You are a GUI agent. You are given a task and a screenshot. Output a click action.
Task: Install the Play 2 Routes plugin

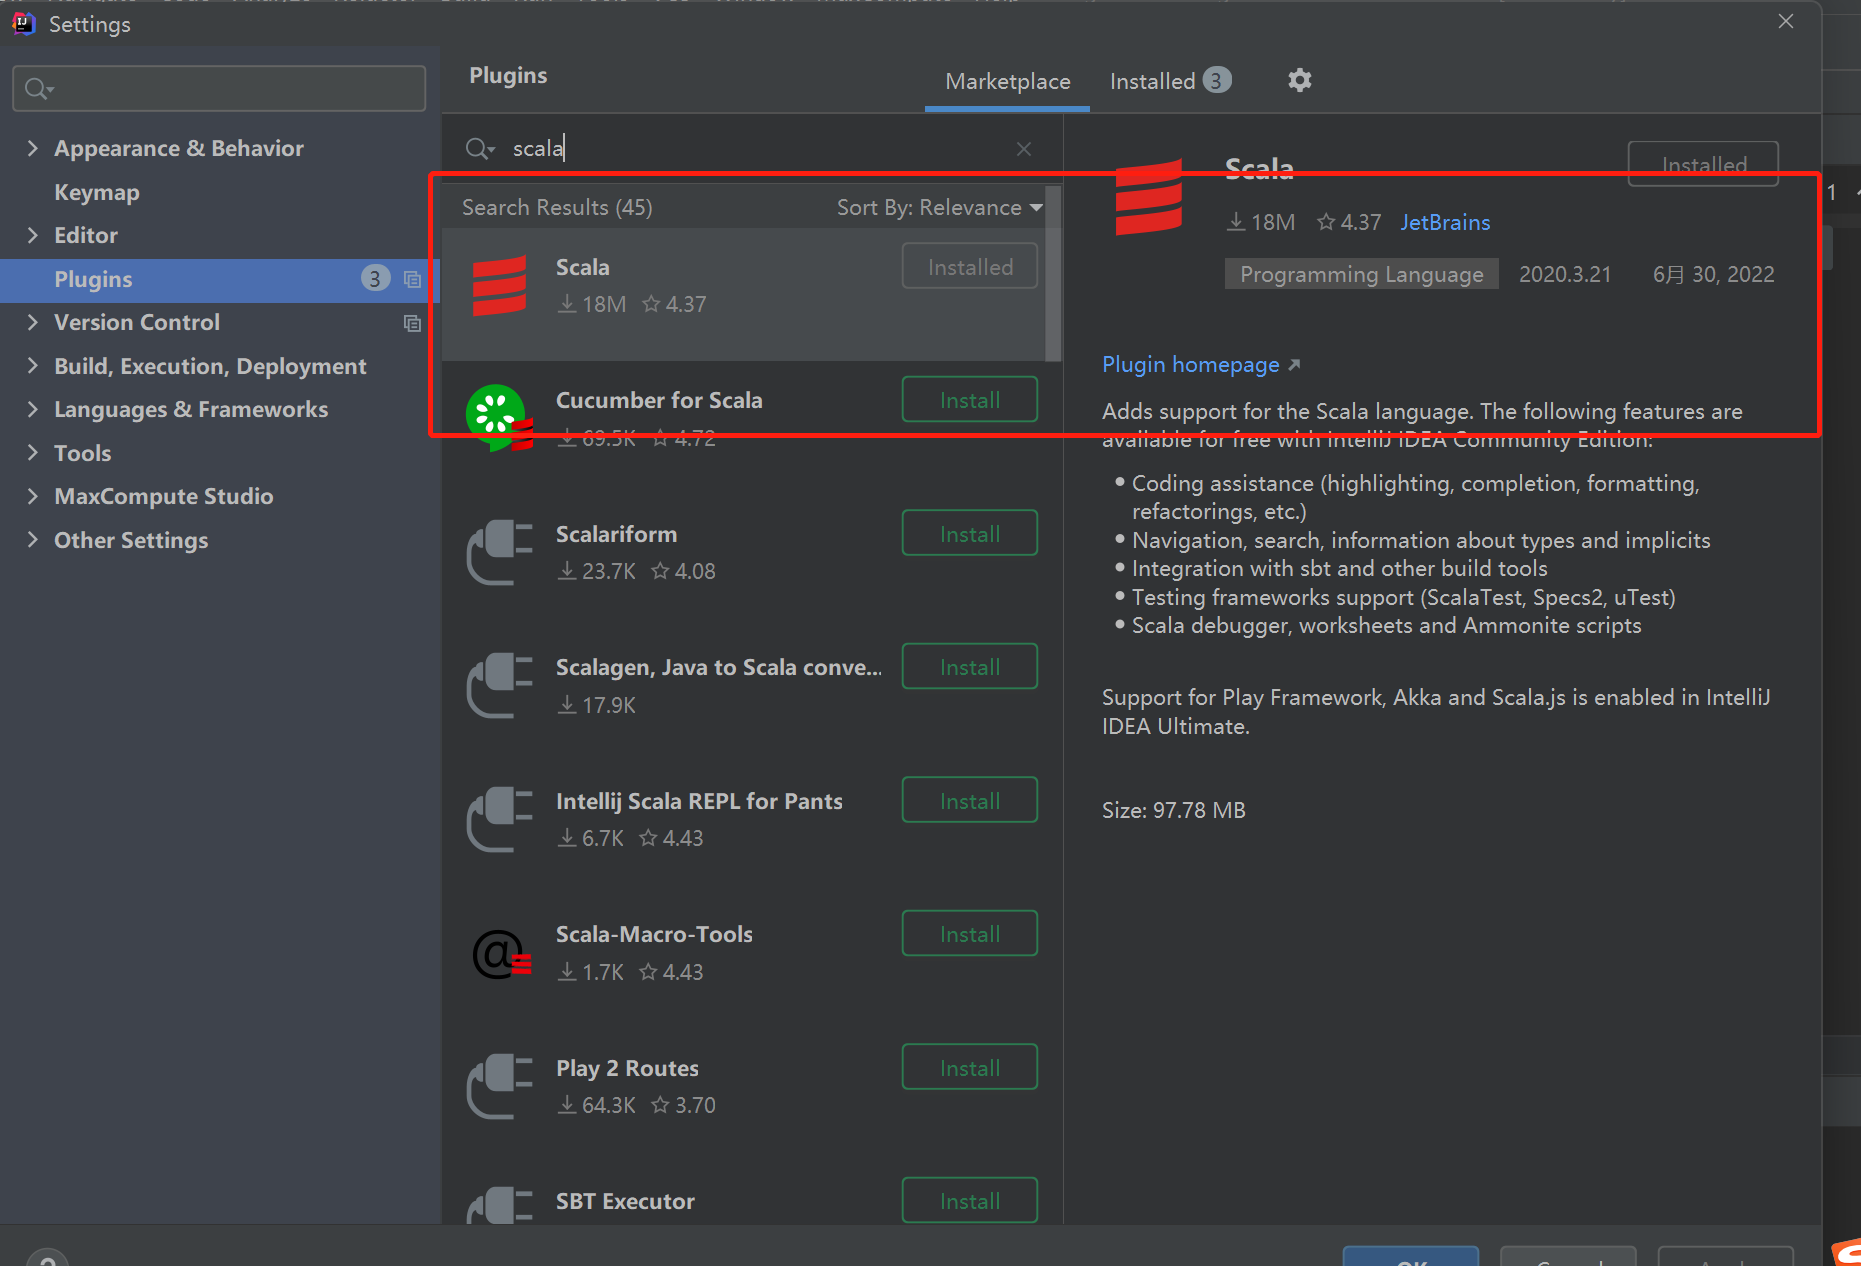point(969,1068)
